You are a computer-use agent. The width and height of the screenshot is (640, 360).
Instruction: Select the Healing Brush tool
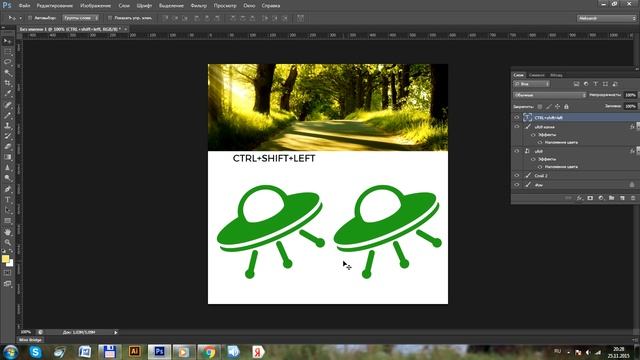pos(7,105)
